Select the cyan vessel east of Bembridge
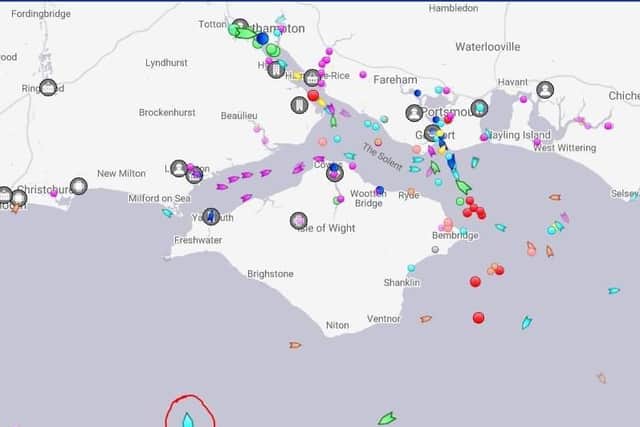Image resolution: width=640 pixels, height=427 pixels. coord(500,227)
